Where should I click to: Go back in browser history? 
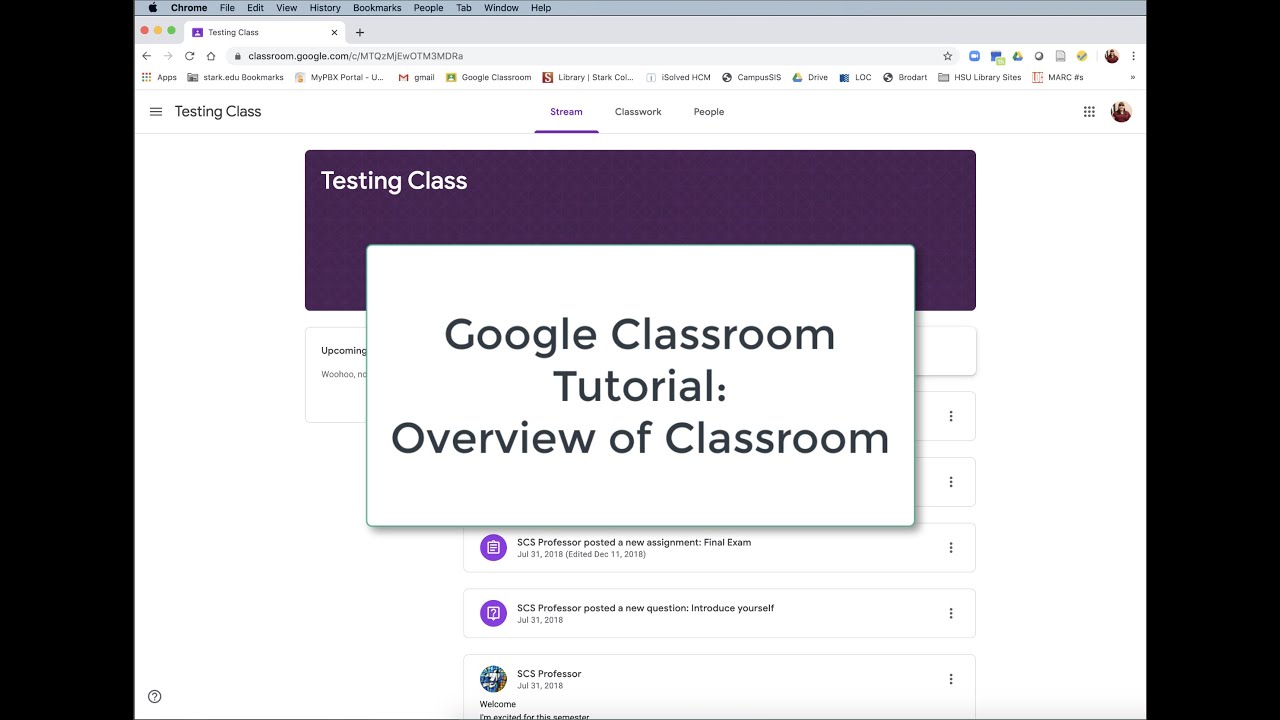tap(147, 56)
